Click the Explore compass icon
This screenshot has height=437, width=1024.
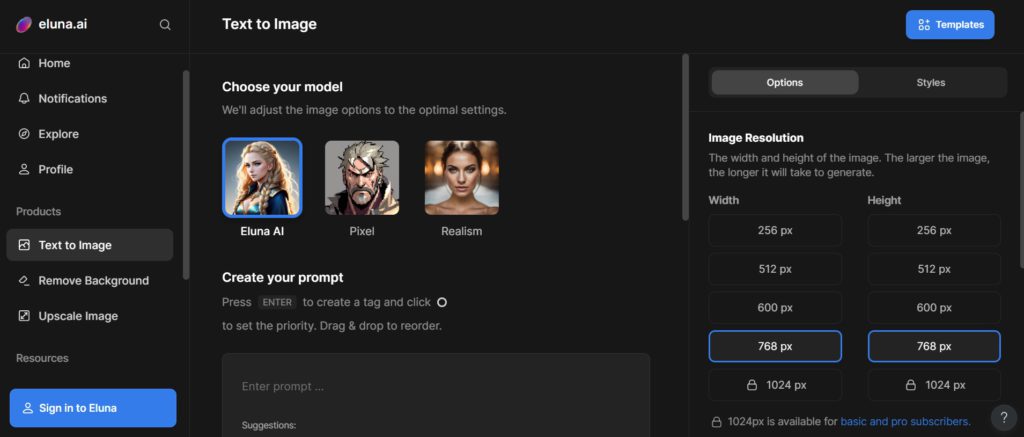click(24, 134)
